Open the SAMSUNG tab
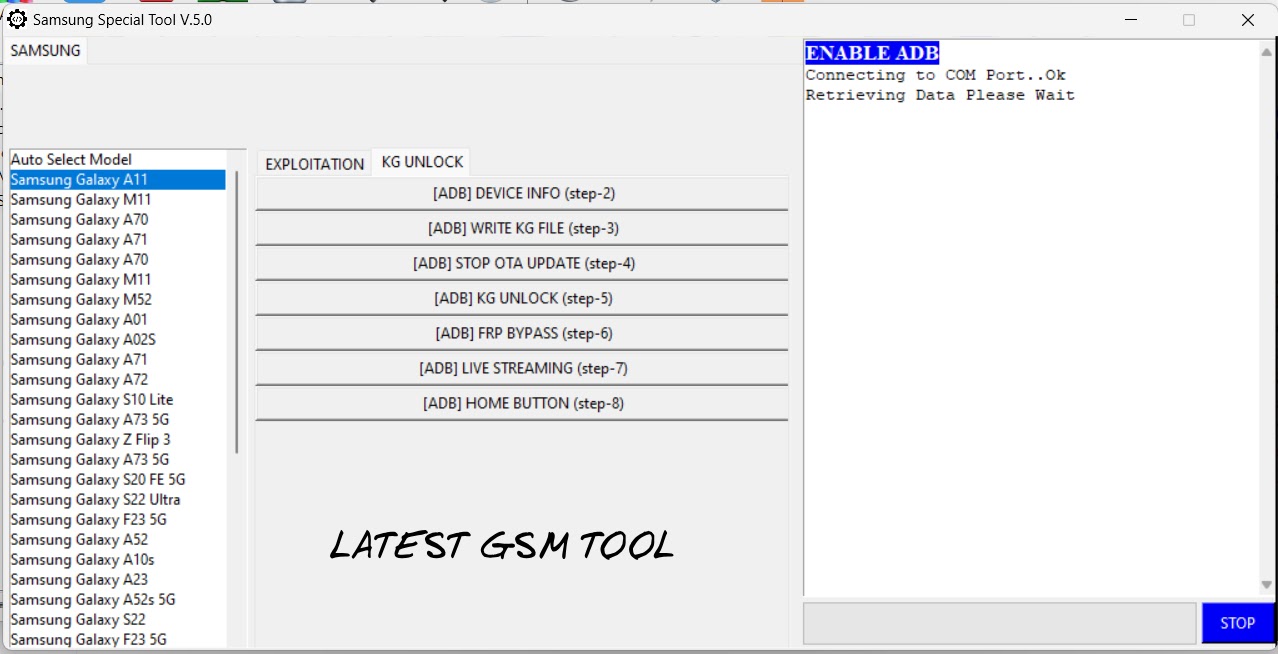This screenshot has height=654, width=1278. [45, 50]
